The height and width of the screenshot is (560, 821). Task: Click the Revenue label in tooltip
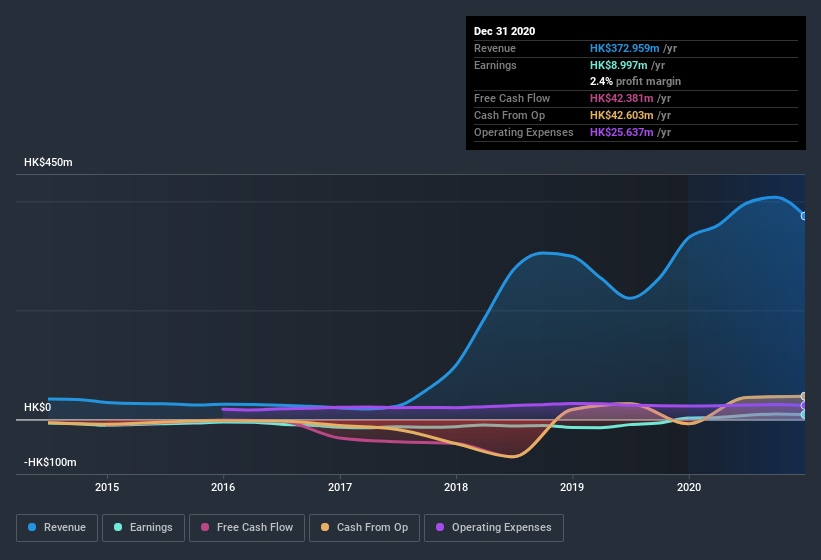pyautogui.click(x=495, y=48)
